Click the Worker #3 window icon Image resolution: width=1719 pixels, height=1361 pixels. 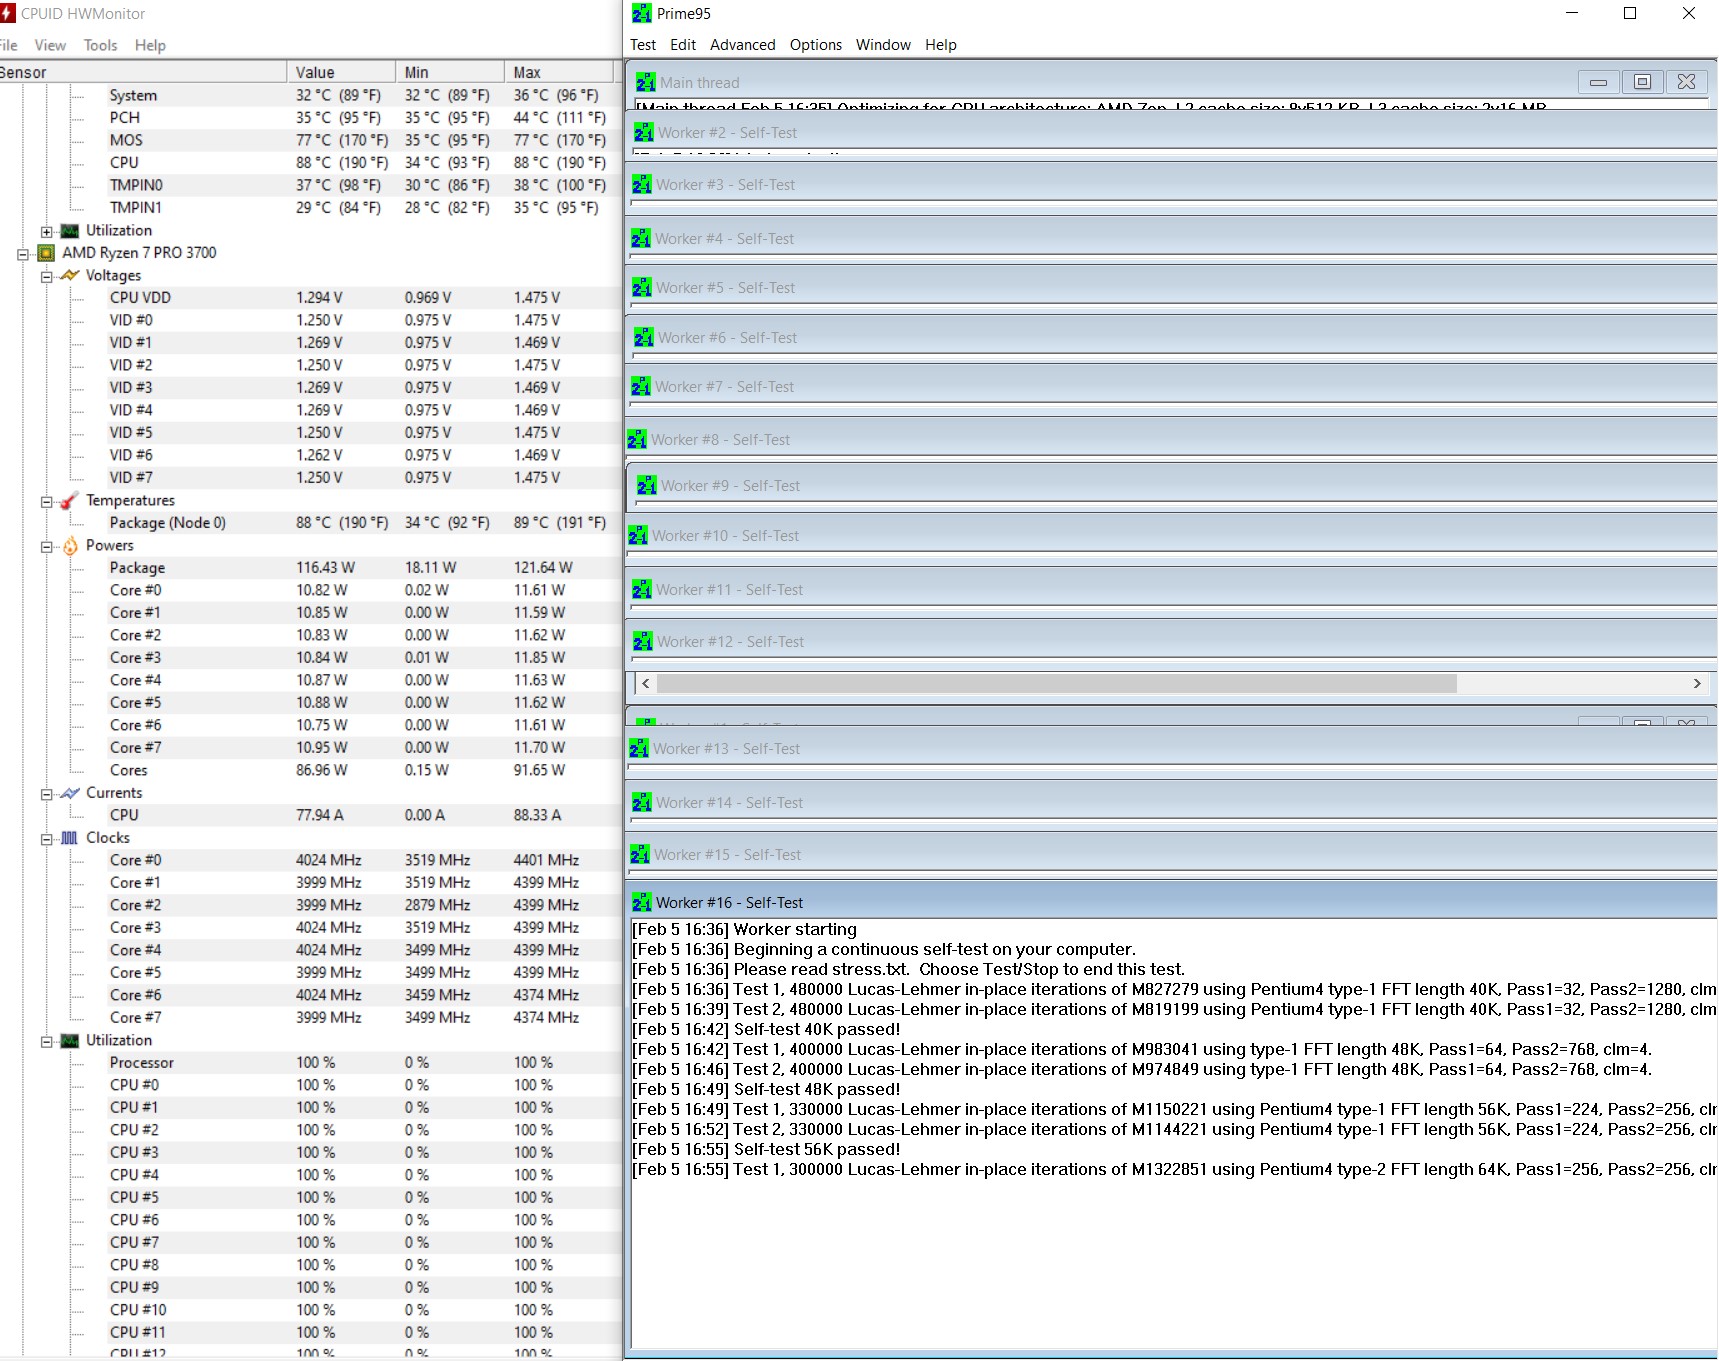click(642, 184)
